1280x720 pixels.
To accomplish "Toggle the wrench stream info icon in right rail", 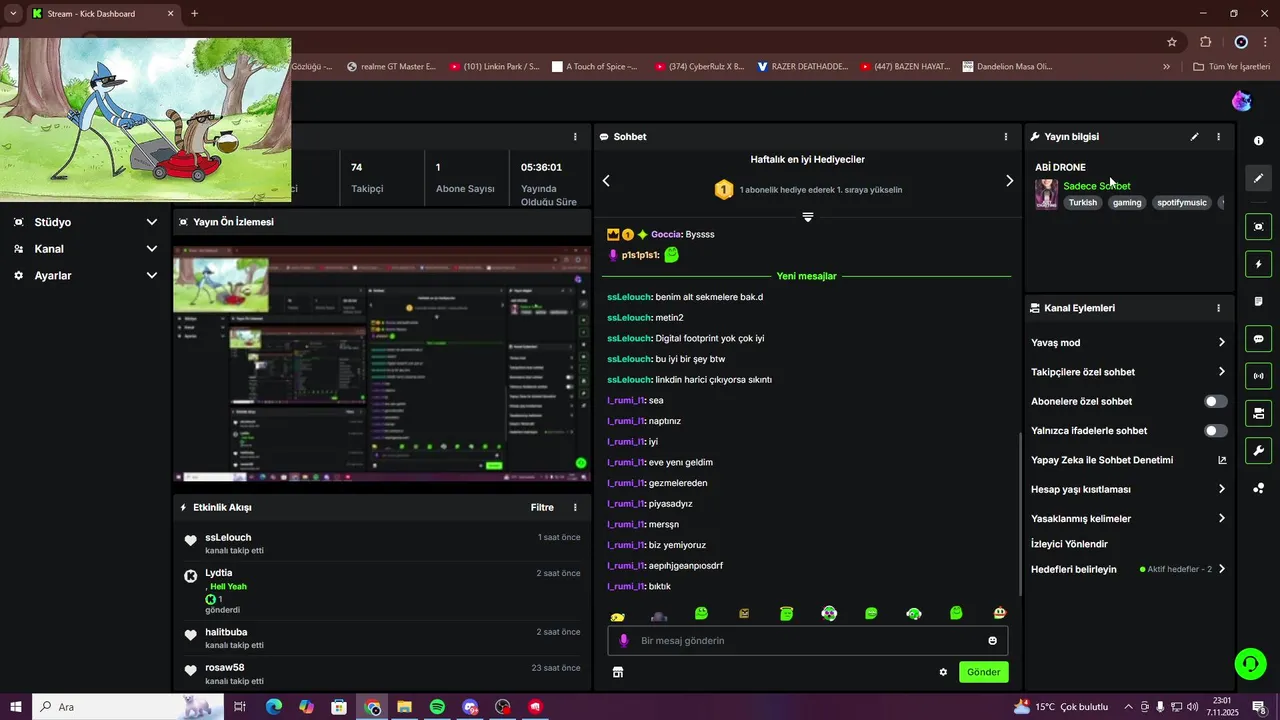I will pyautogui.click(x=1258, y=450).
